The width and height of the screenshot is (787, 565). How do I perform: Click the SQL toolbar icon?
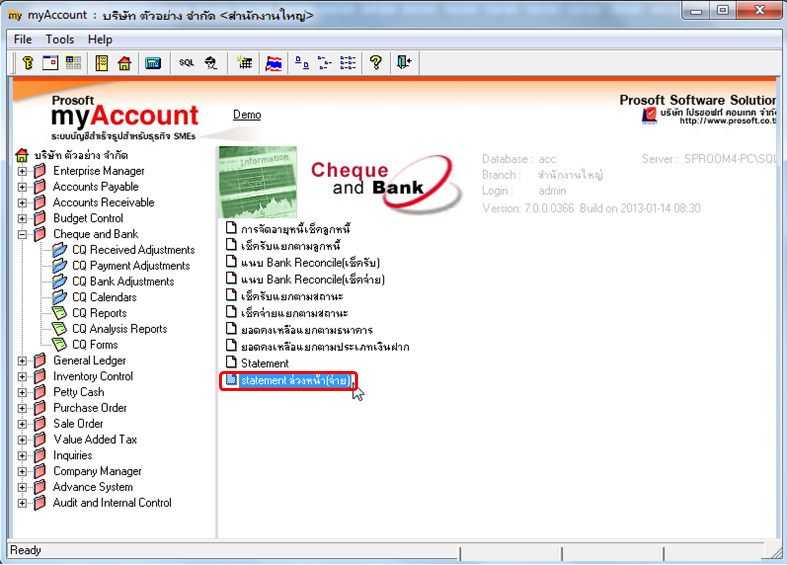(186, 63)
